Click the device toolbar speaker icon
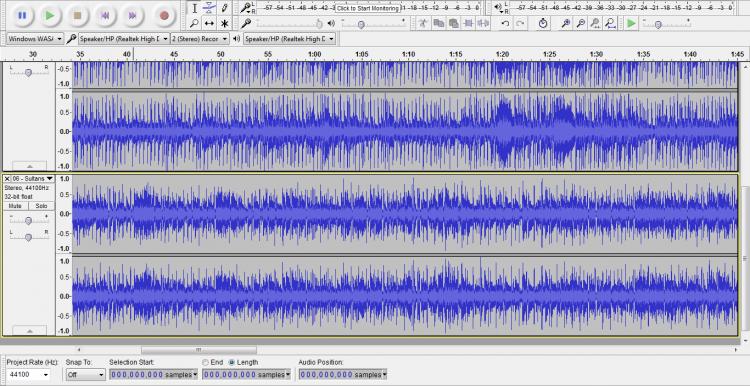Viewport: 750px width, 386px height. click(x=236, y=39)
